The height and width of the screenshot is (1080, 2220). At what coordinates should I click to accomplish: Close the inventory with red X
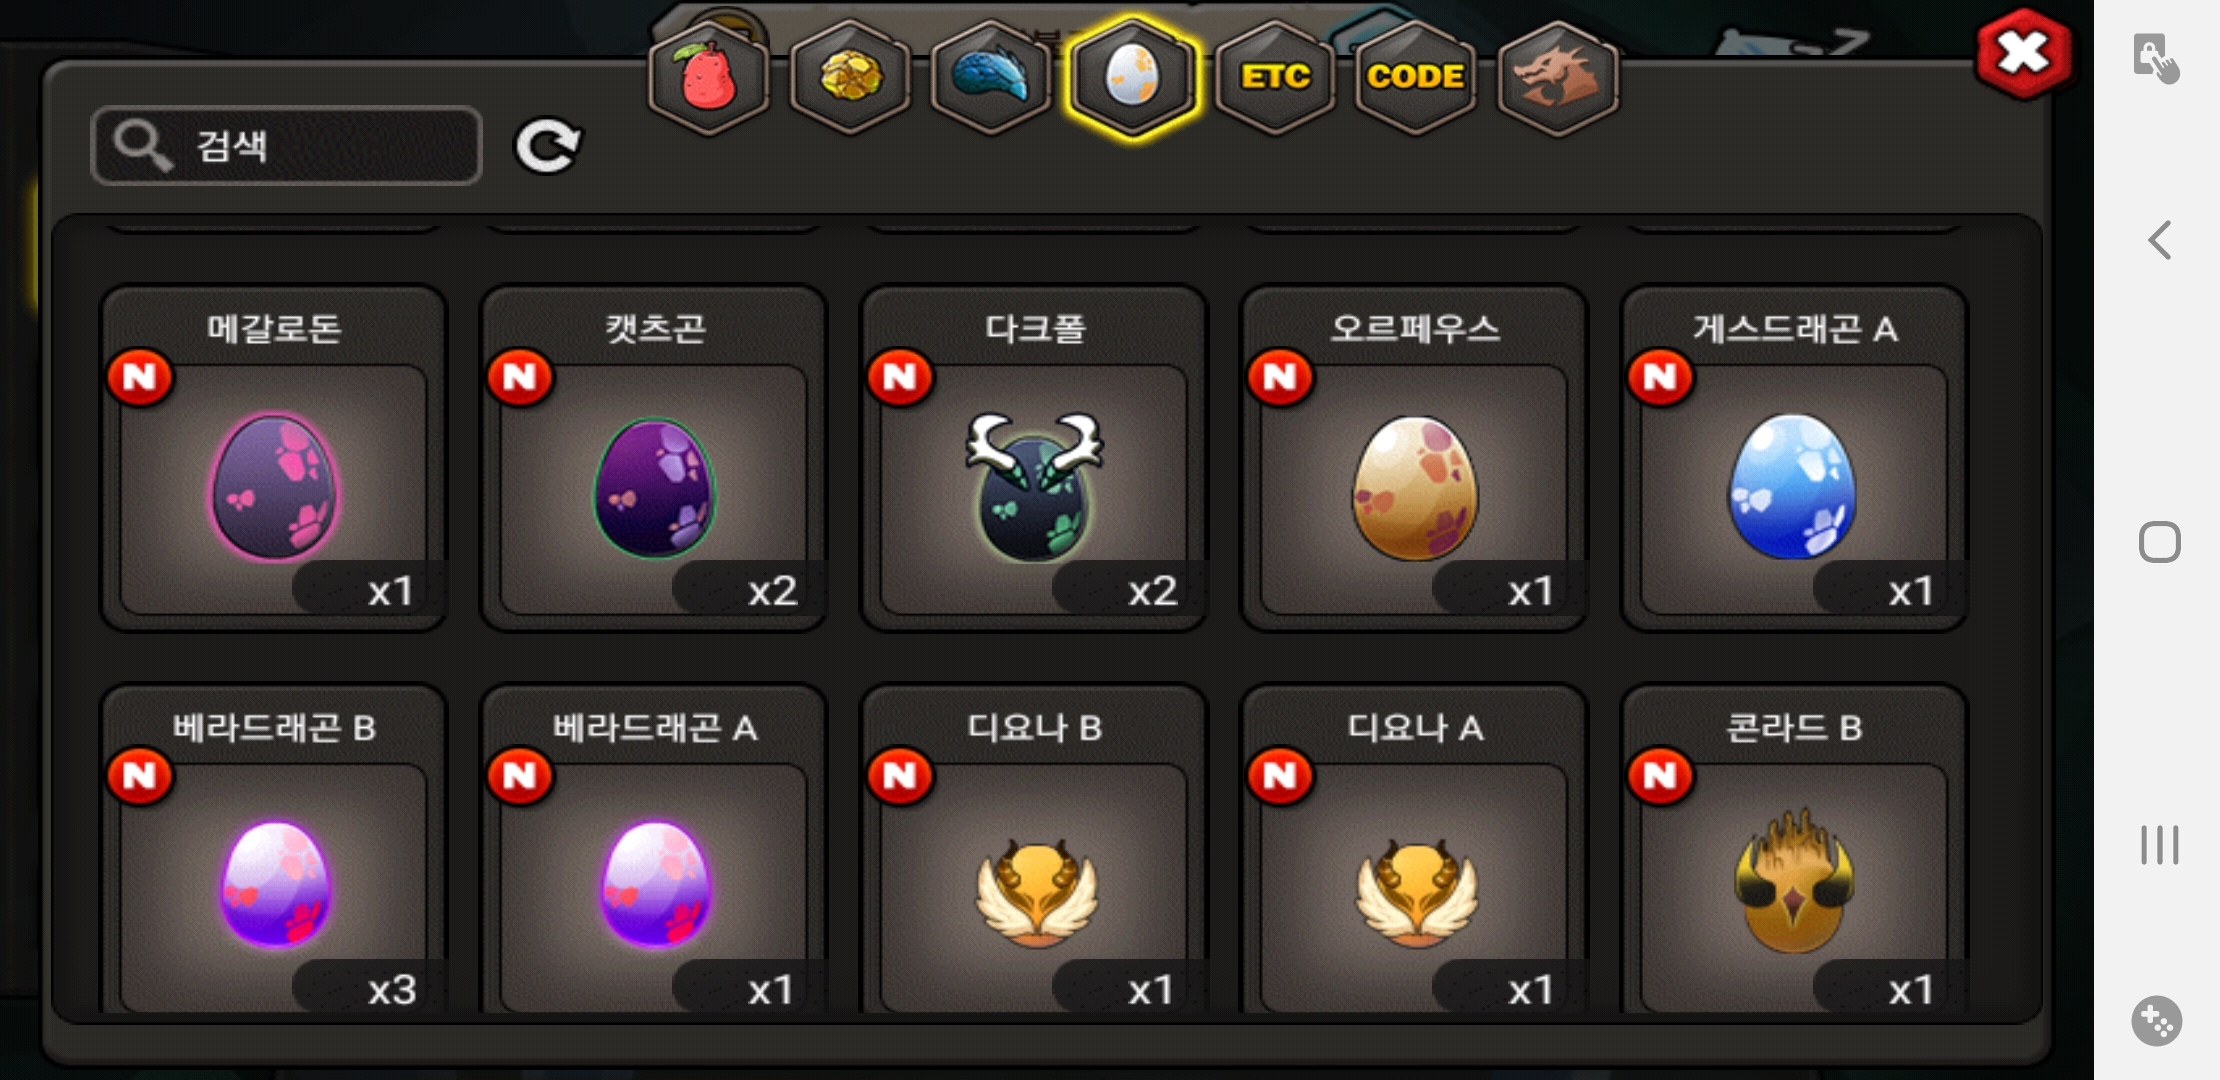tap(2023, 53)
